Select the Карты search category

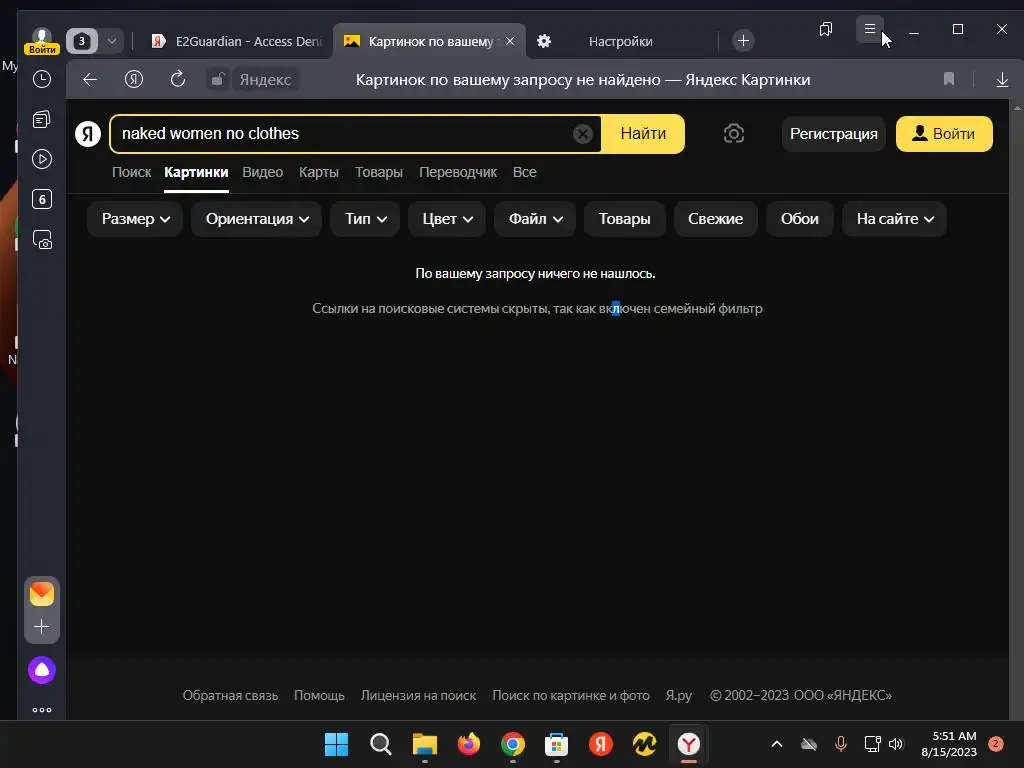[319, 172]
